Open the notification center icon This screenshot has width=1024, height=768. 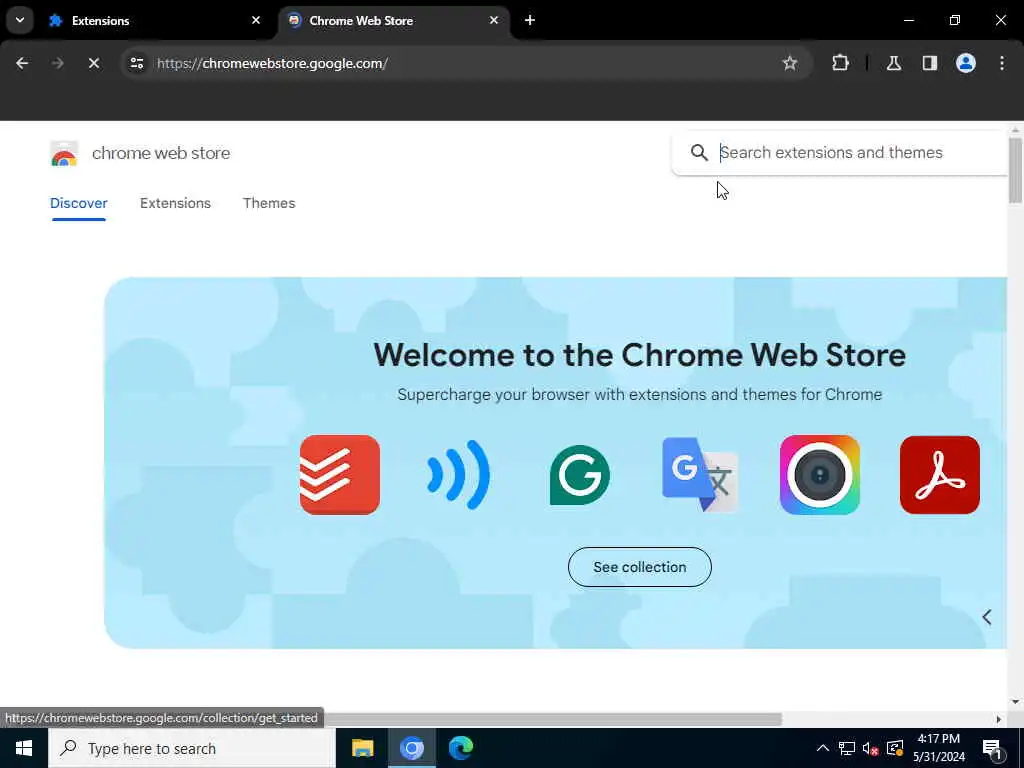[992, 748]
